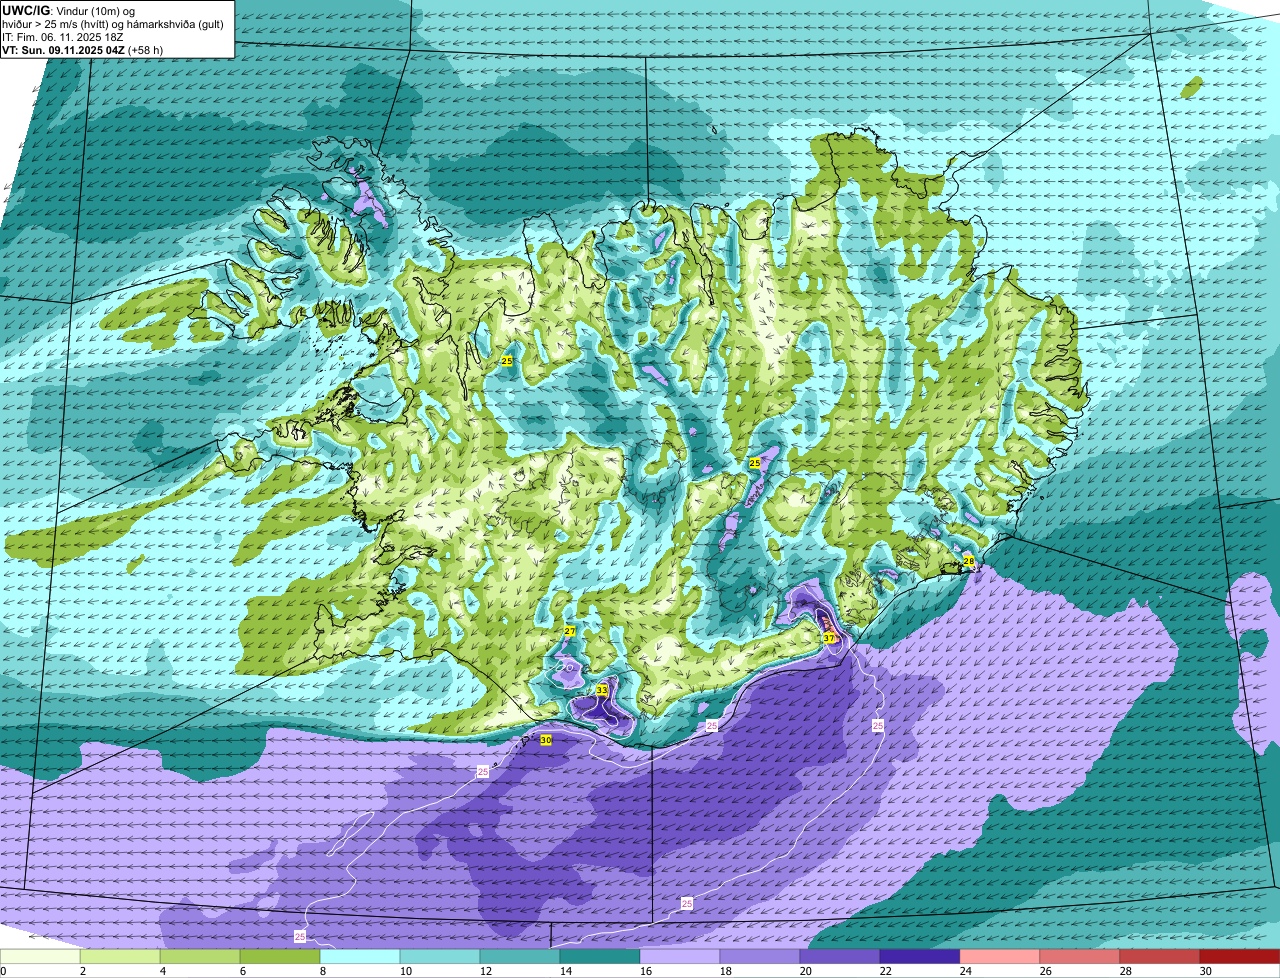Click the '10' legend scale tick
This screenshot has width=1280, height=978.
(x=405, y=971)
